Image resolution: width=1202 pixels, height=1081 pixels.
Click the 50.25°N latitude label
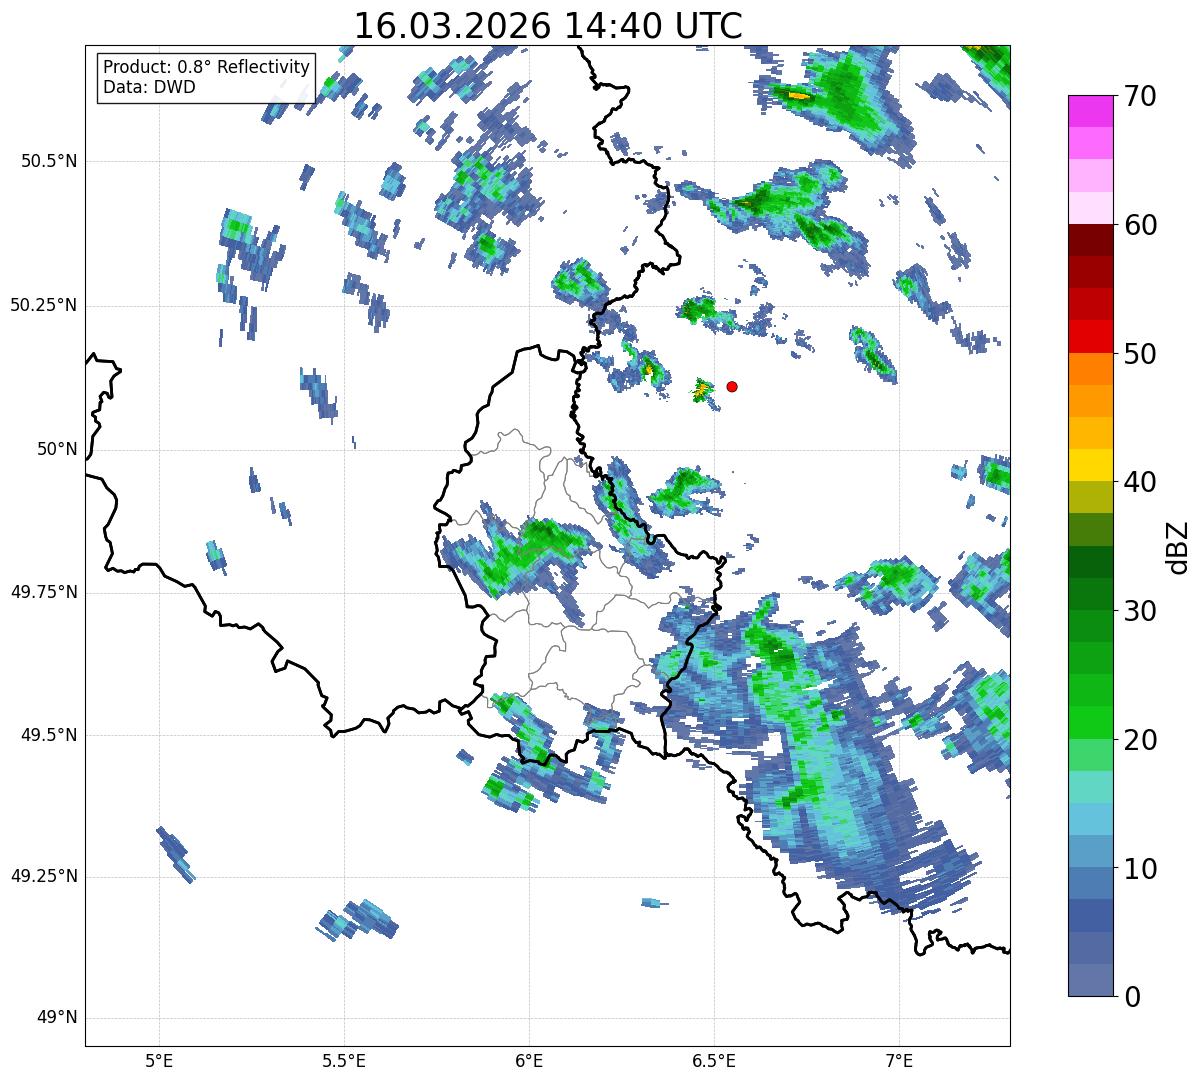click(x=44, y=305)
